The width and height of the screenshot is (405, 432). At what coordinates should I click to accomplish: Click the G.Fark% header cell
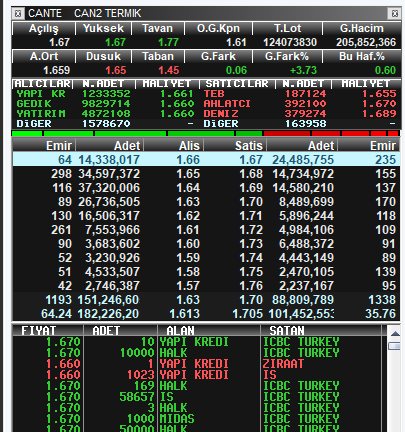coord(288,56)
